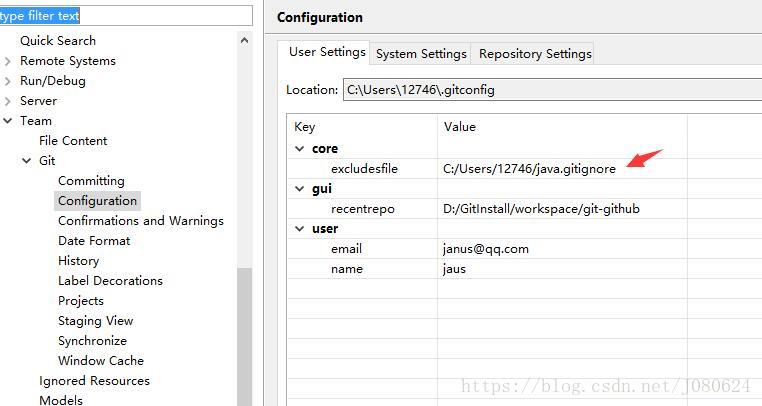Switch to the System Settings tab
This screenshot has height=406, width=762.
click(x=421, y=53)
